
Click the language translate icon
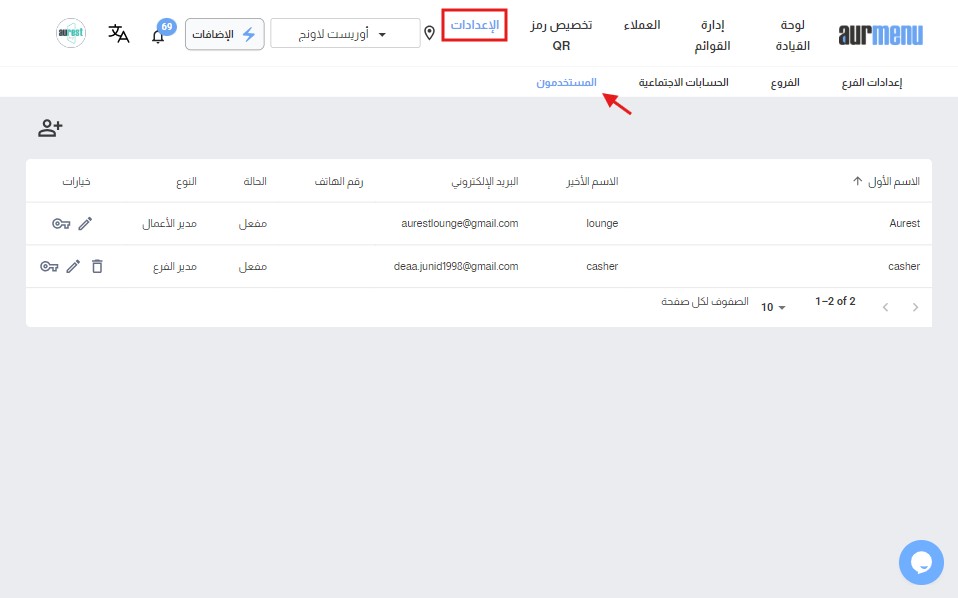(x=119, y=34)
